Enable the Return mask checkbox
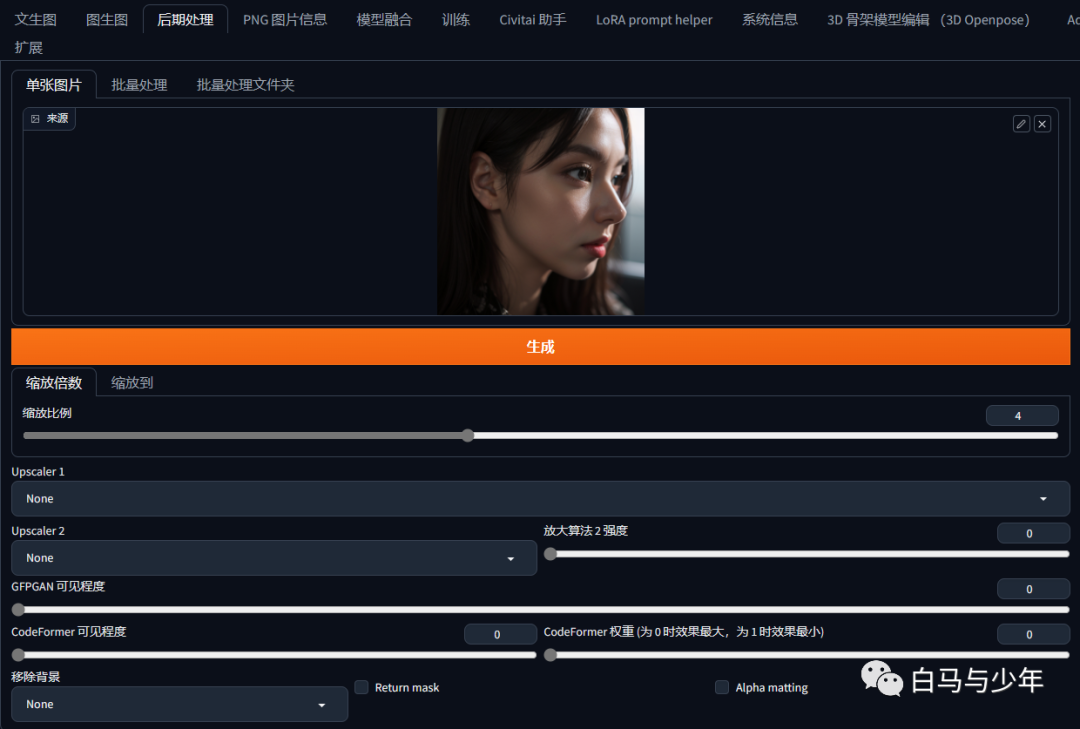 tap(362, 687)
